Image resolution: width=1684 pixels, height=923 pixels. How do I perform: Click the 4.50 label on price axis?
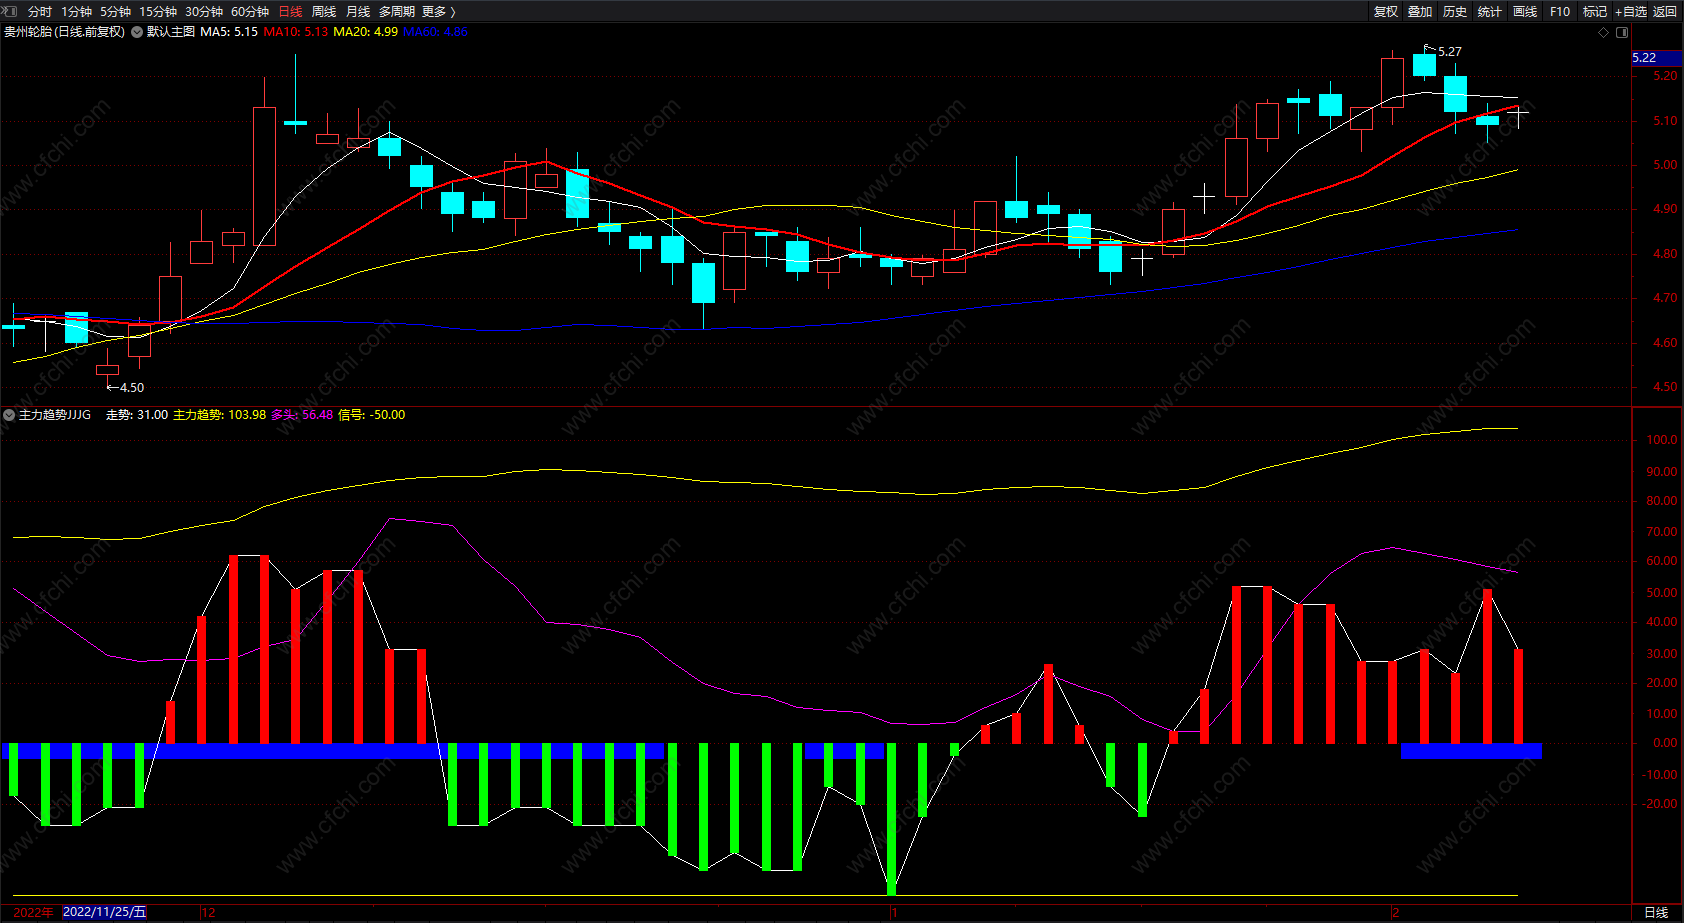[1665, 387]
